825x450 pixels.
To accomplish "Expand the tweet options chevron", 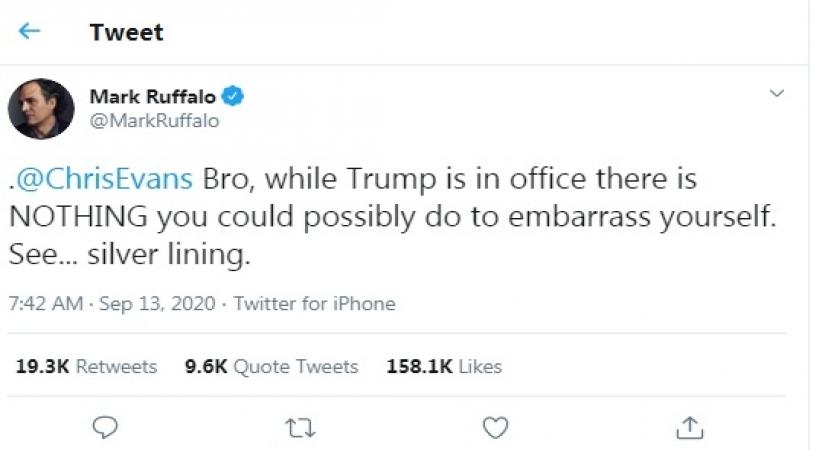I will pos(777,93).
